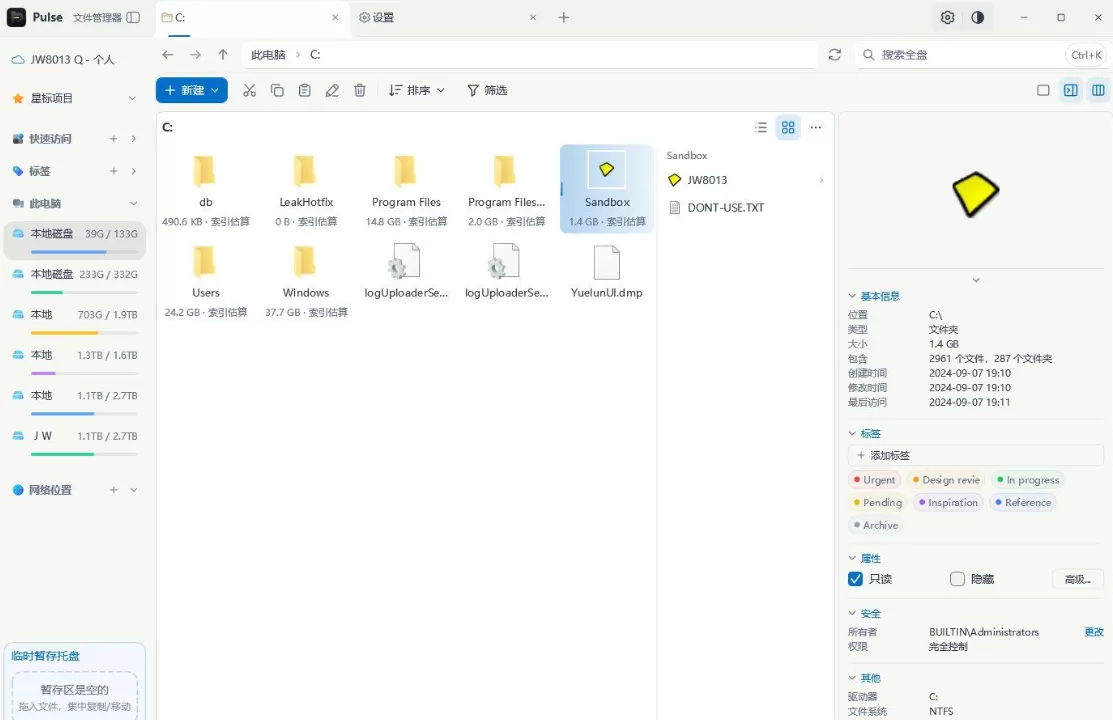Apply the In progress tag
1113x720 pixels.
pos(1029,480)
